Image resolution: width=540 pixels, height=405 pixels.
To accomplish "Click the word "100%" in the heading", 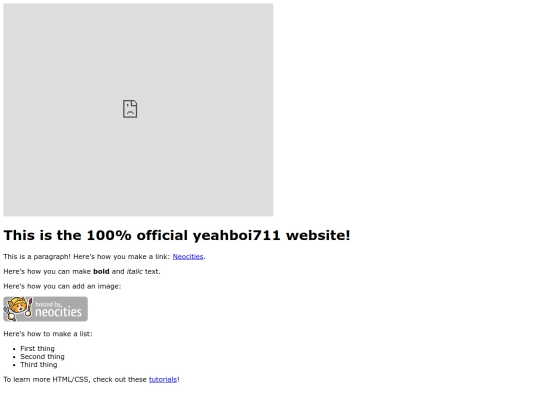I will tap(109, 236).
